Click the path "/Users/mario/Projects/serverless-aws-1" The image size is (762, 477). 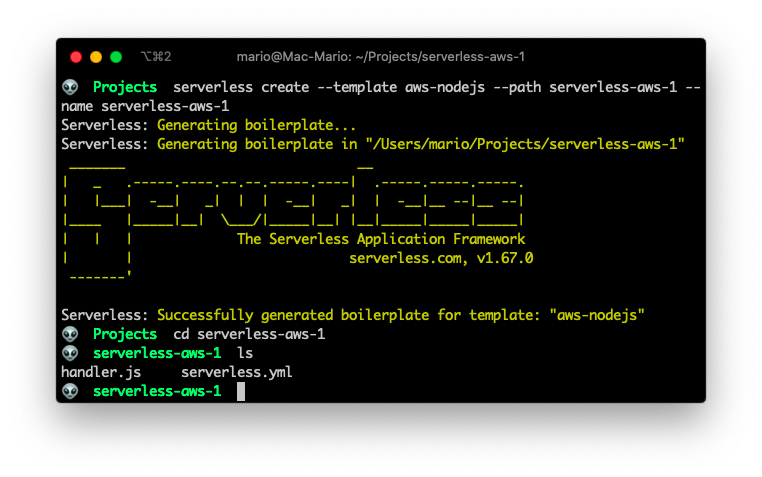click(x=525, y=144)
